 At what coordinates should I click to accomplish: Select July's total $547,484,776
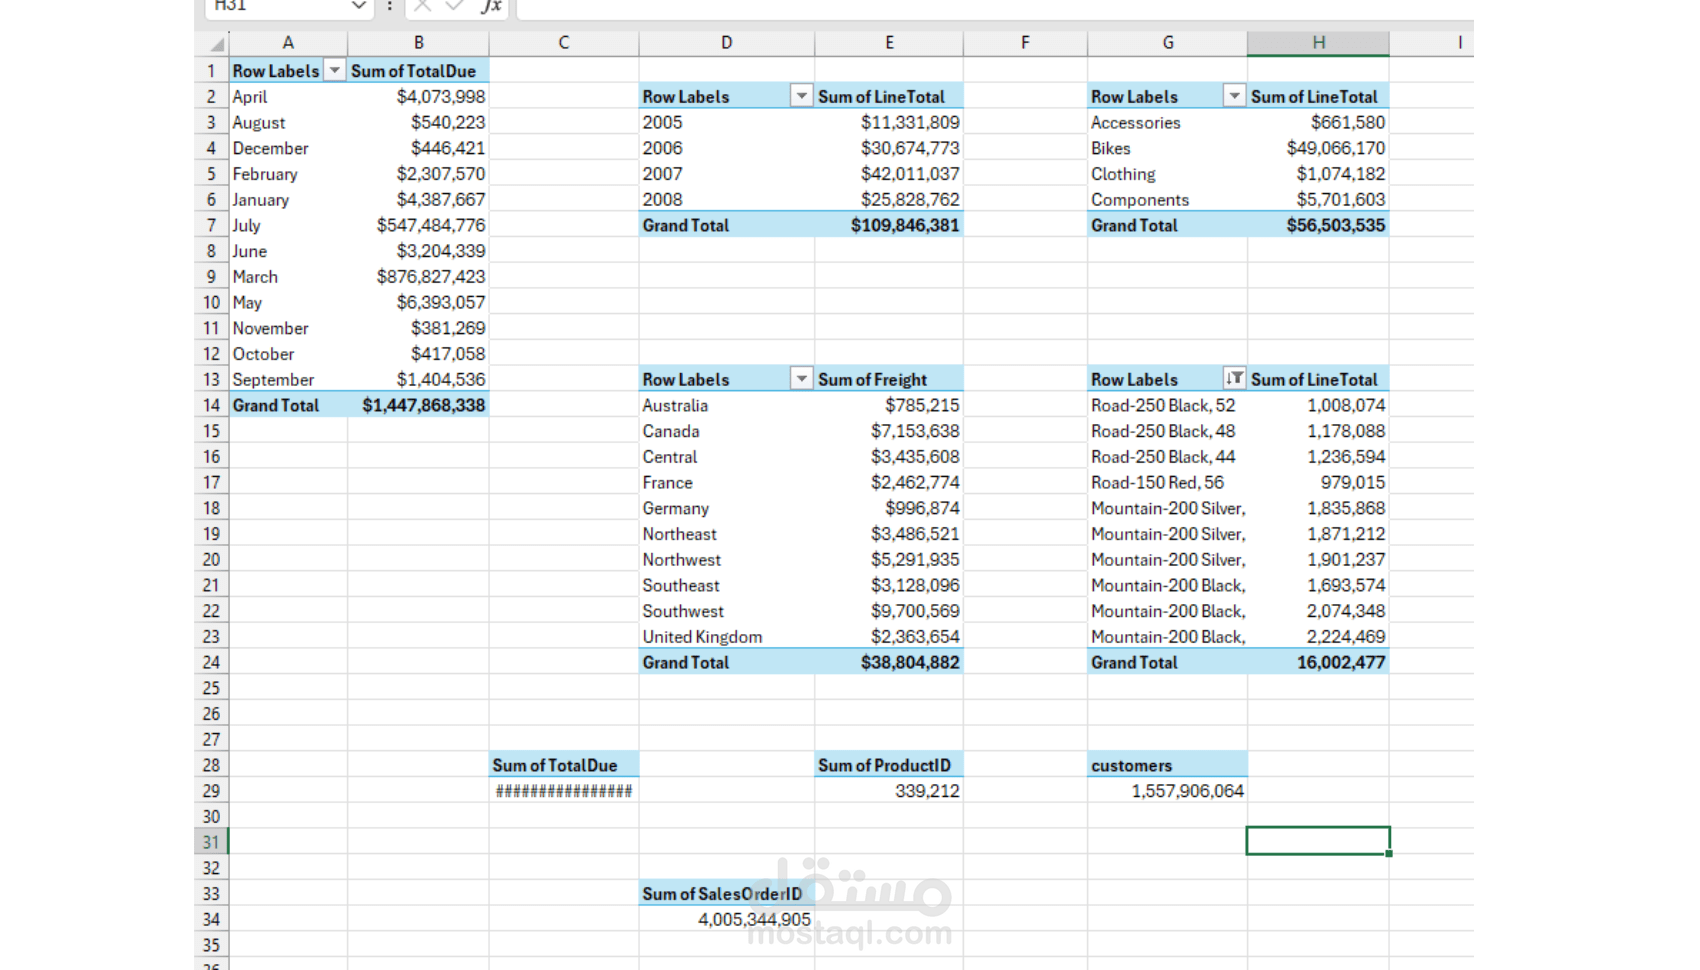coord(418,225)
